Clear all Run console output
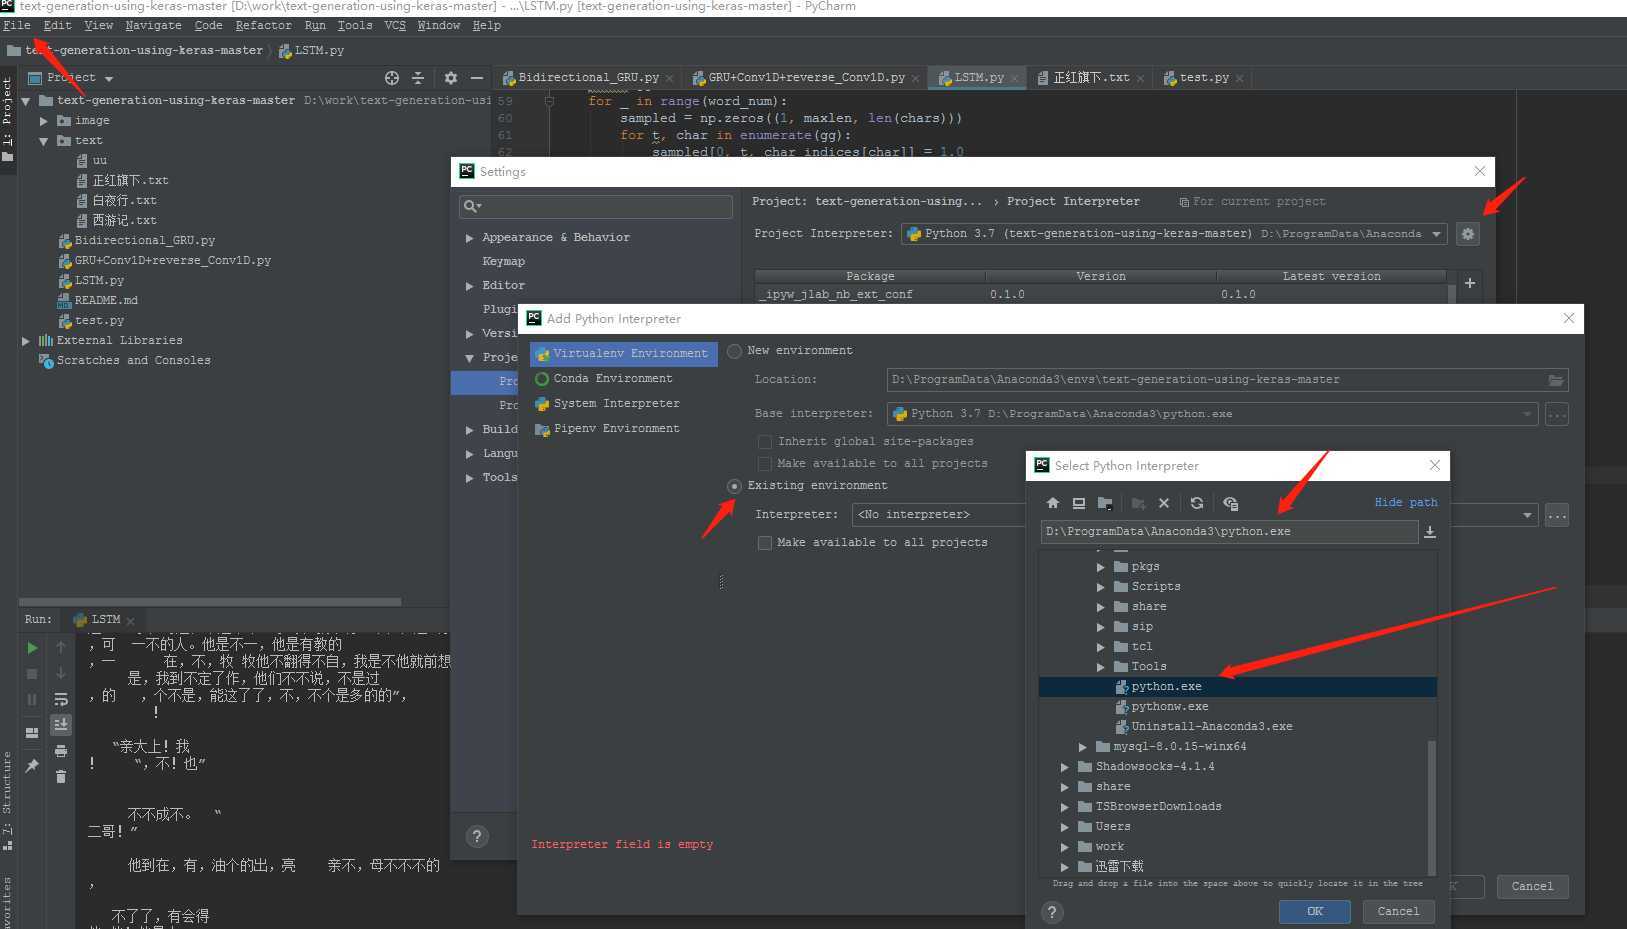This screenshot has width=1627, height=929. tap(61, 777)
